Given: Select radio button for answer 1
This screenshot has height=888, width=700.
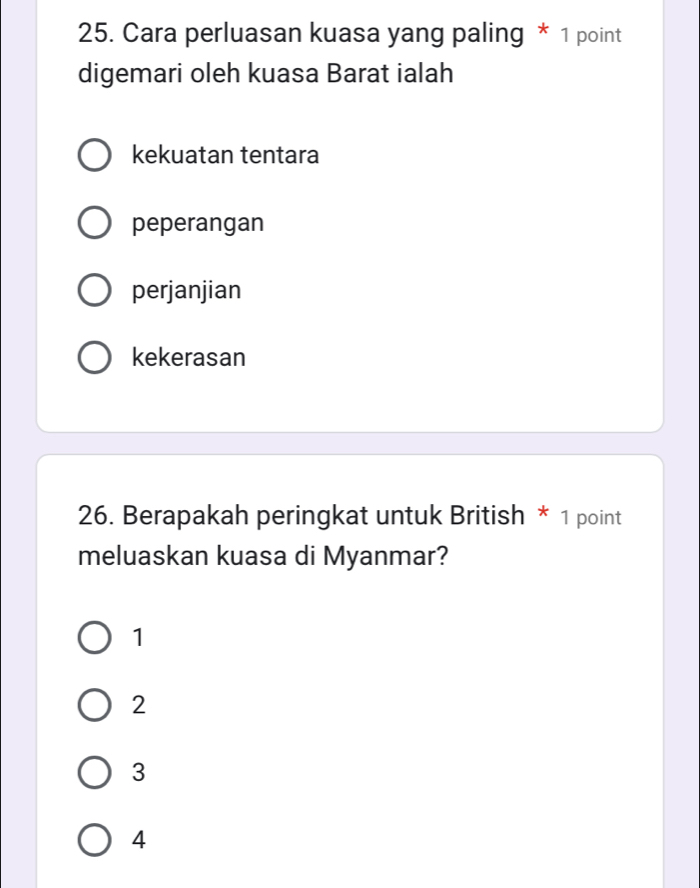Looking at the screenshot, I should (x=95, y=637).
